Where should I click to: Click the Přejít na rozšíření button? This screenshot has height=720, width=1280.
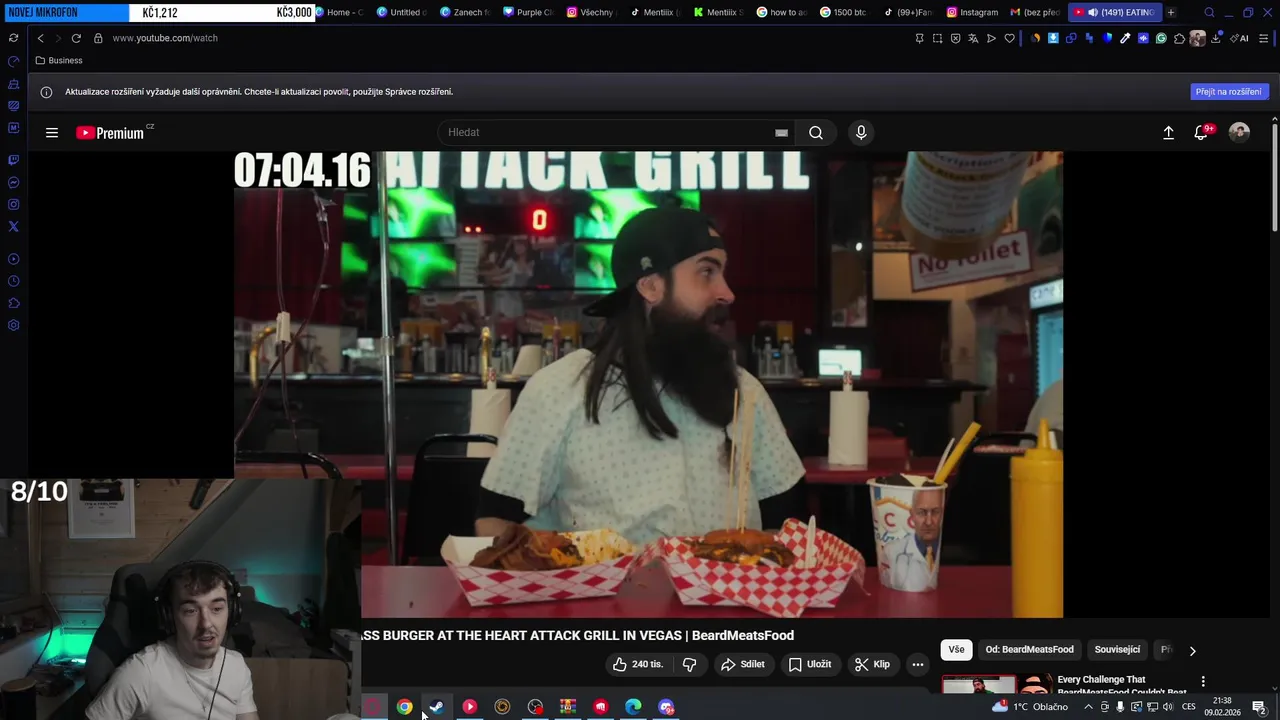pos(1229,92)
